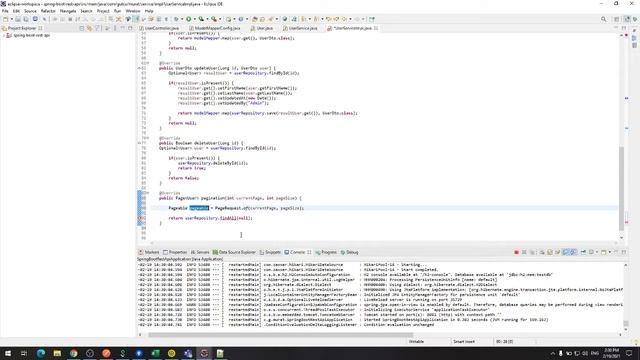Click the Save toolbar icon

coord(18,19)
